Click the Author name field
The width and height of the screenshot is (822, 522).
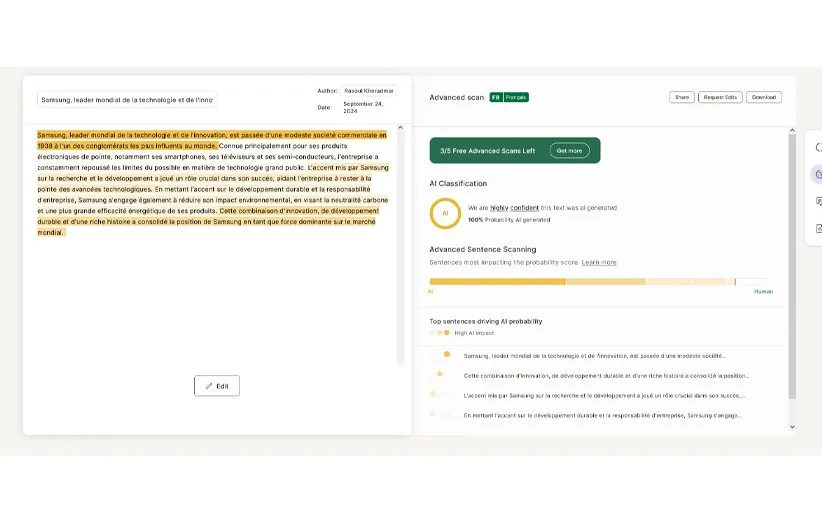tap(368, 90)
